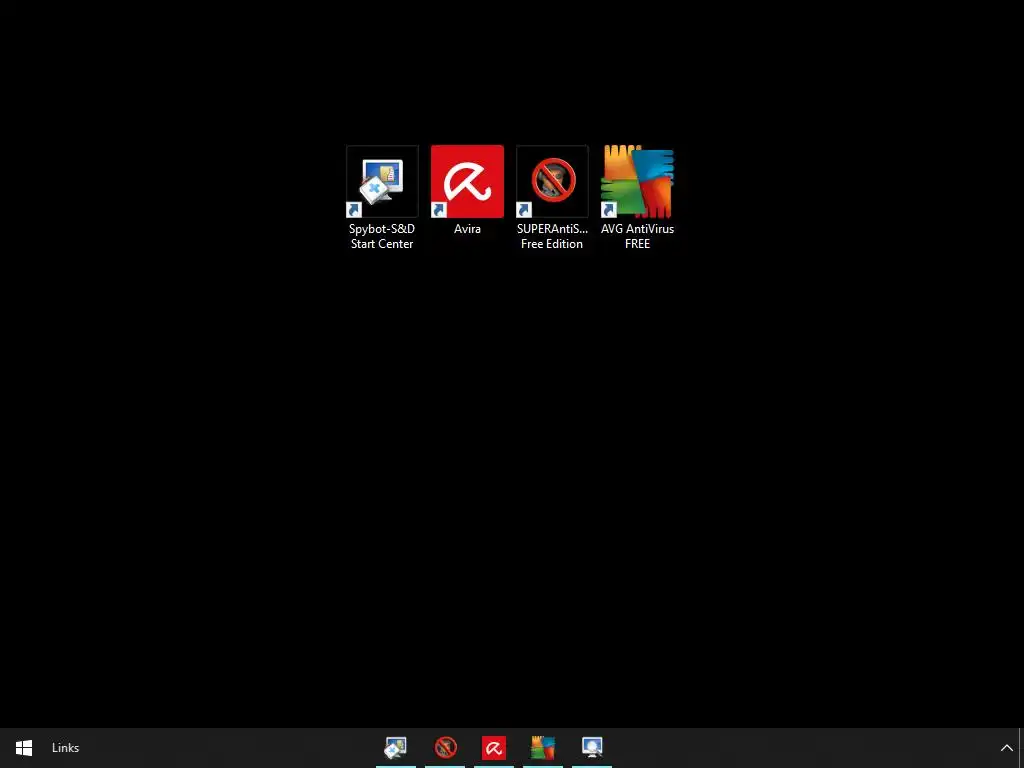Image resolution: width=1024 pixels, height=768 pixels.
Task: Click the 'Spybot-S&D Start Center' label text
Action: [x=382, y=236]
